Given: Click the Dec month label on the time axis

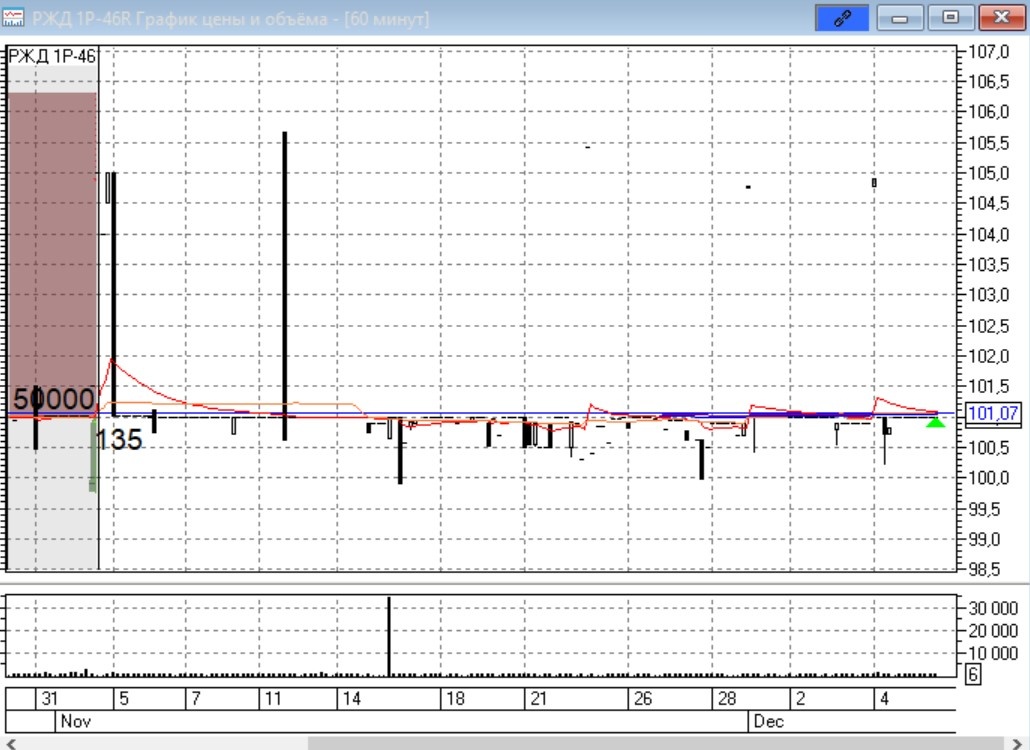Looking at the screenshot, I should (x=769, y=721).
